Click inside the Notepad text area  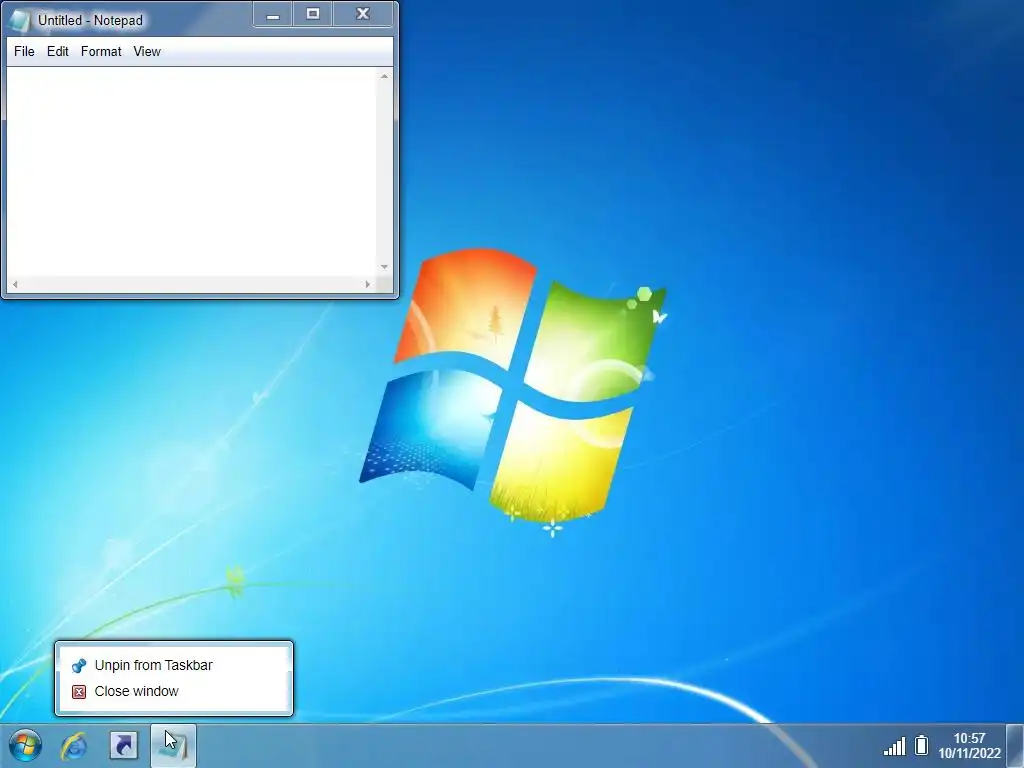pyautogui.click(x=191, y=172)
